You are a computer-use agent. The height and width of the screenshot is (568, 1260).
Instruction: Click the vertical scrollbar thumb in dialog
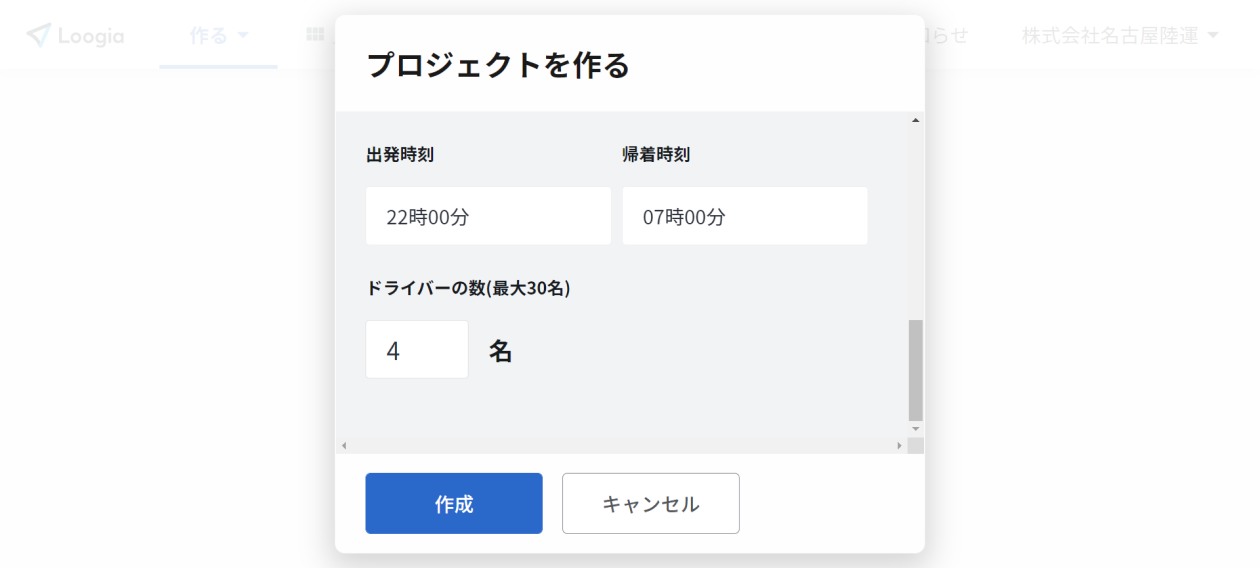tap(915, 370)
